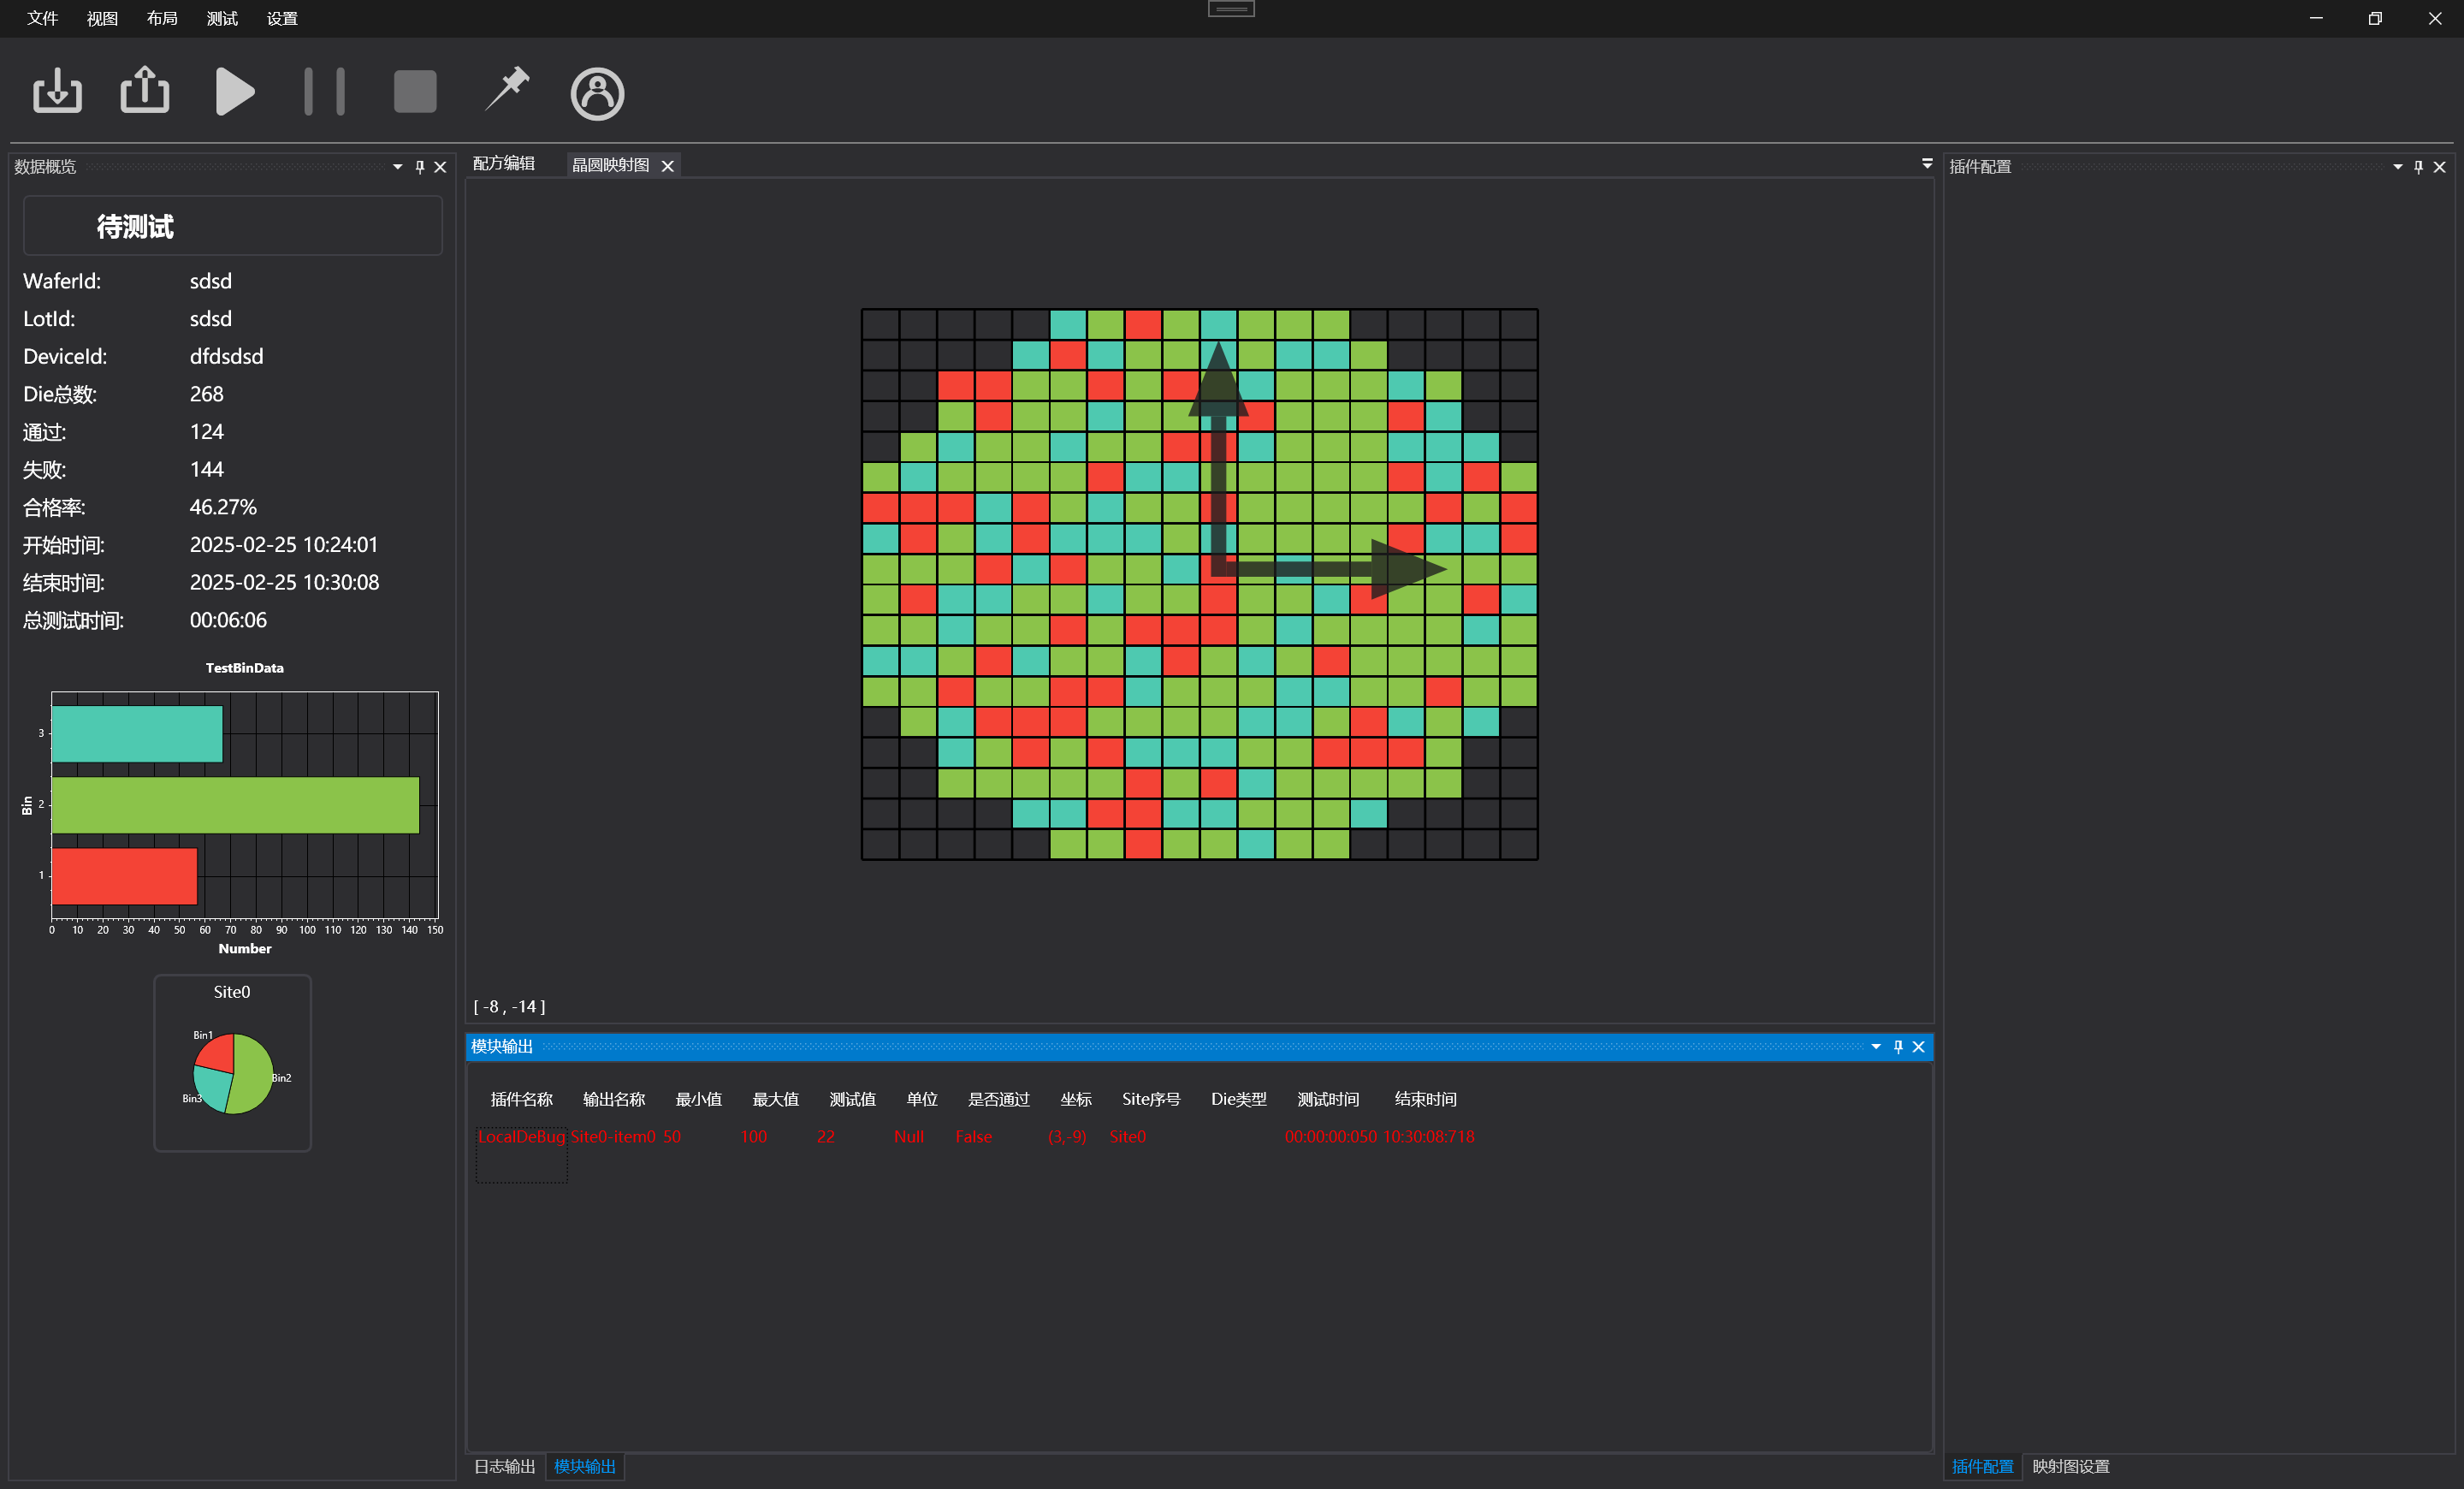Click the Die类型 column header
This screenshot has width=2464, height=1489.
pyautogui.click(x=1239, y=1100)
